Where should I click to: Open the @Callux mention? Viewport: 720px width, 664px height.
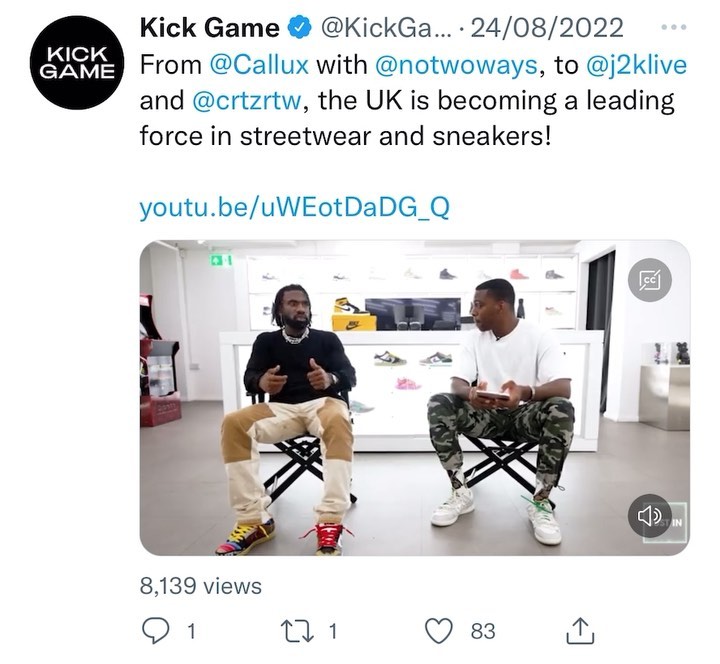(259, 65)
